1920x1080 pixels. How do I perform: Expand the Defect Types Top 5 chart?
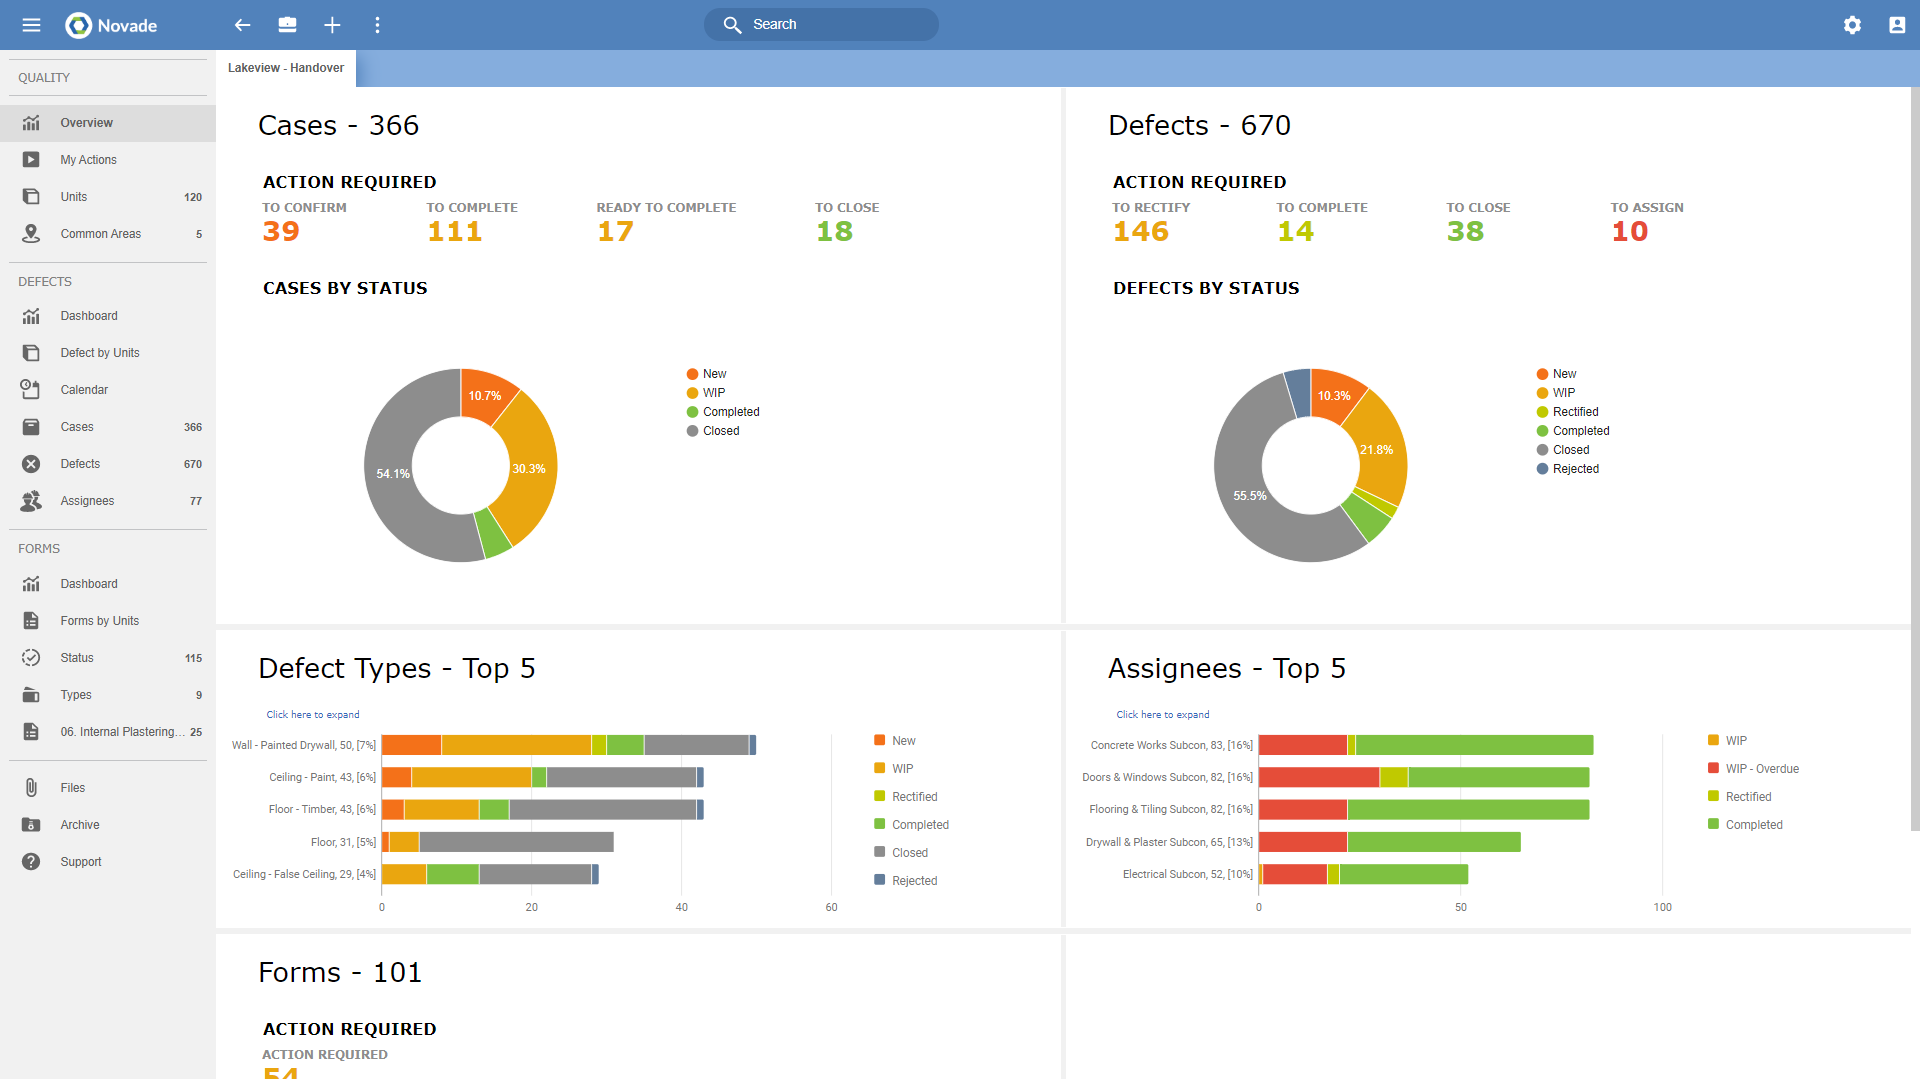point(313,715)
